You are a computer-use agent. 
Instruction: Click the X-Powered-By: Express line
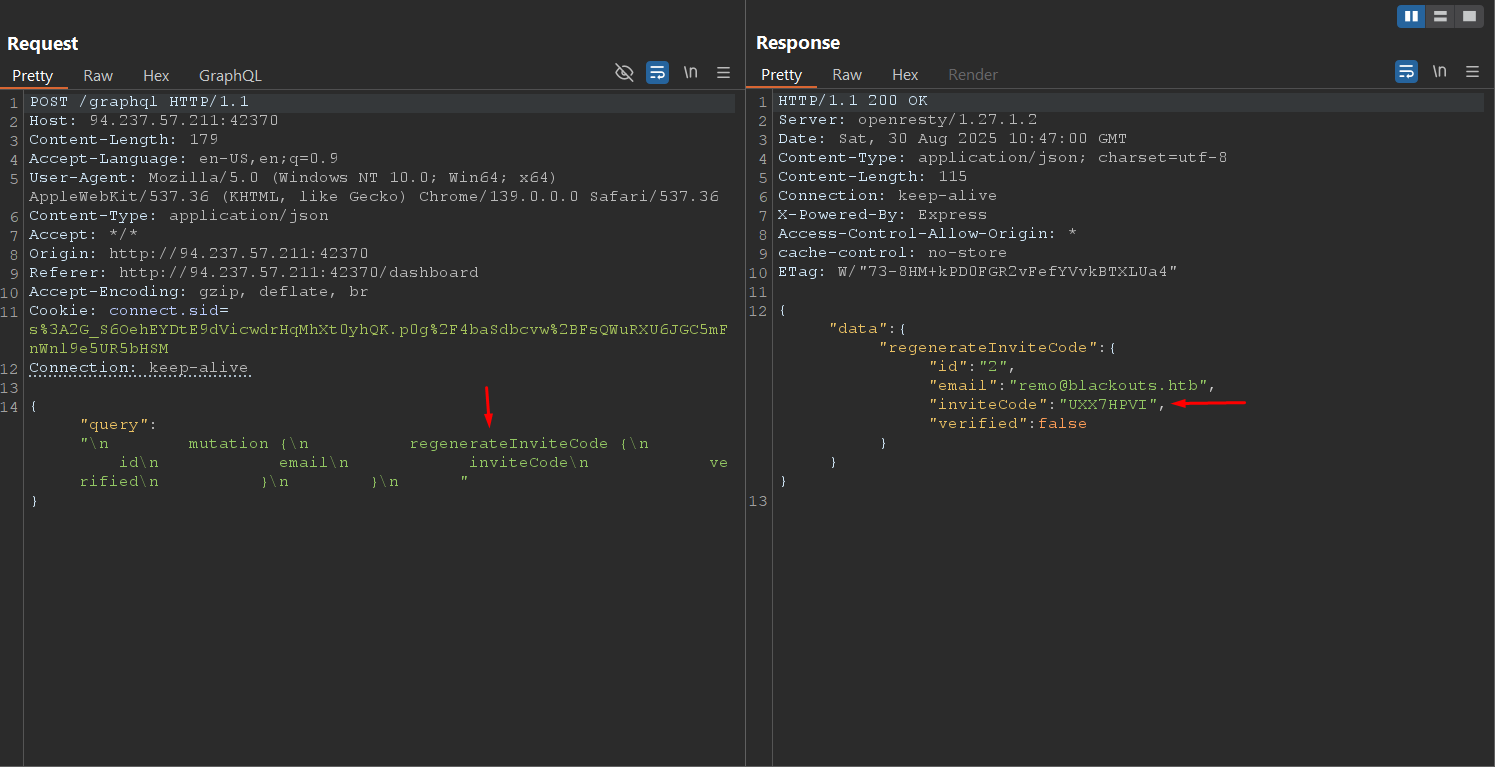[x=883, y=215]
